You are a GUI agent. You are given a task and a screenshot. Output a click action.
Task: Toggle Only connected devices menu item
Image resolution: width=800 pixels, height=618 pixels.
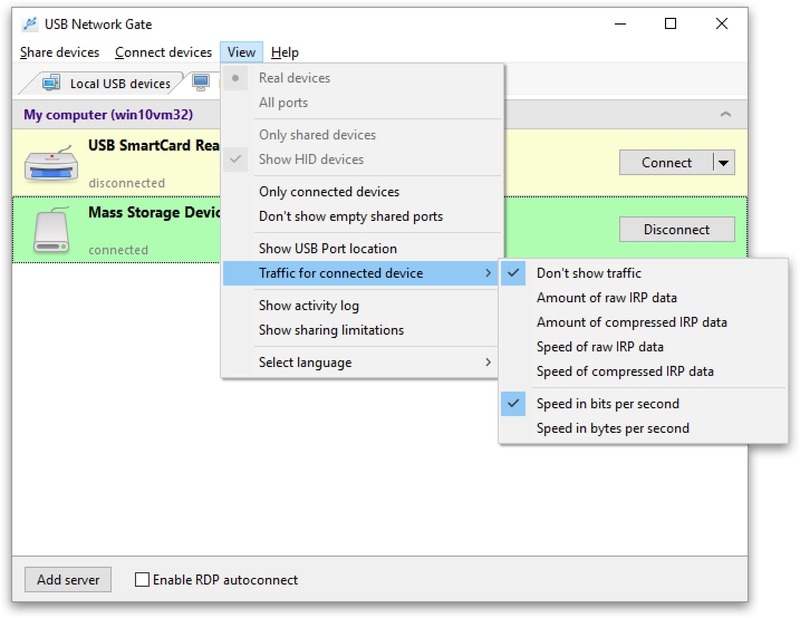click(360, 192)
